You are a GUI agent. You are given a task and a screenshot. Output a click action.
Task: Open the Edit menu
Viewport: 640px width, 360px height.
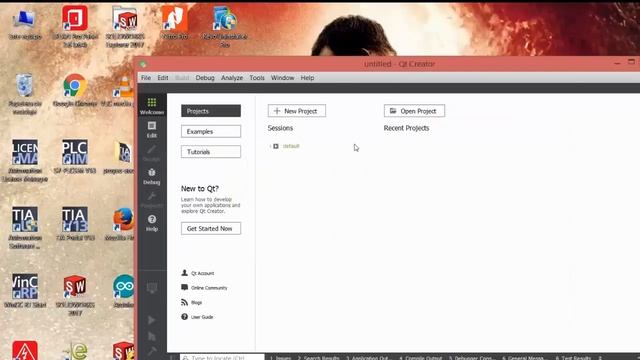coord(163,78)
